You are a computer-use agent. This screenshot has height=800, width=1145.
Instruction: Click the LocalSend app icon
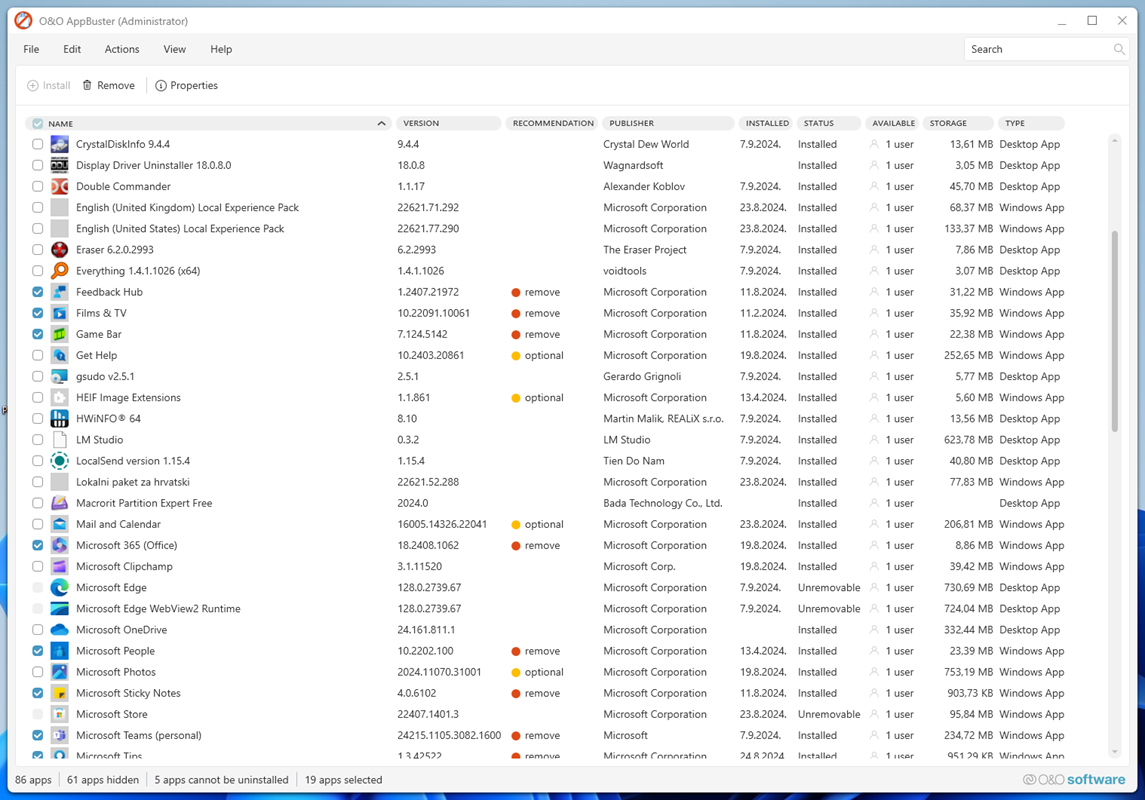point(59,461)
